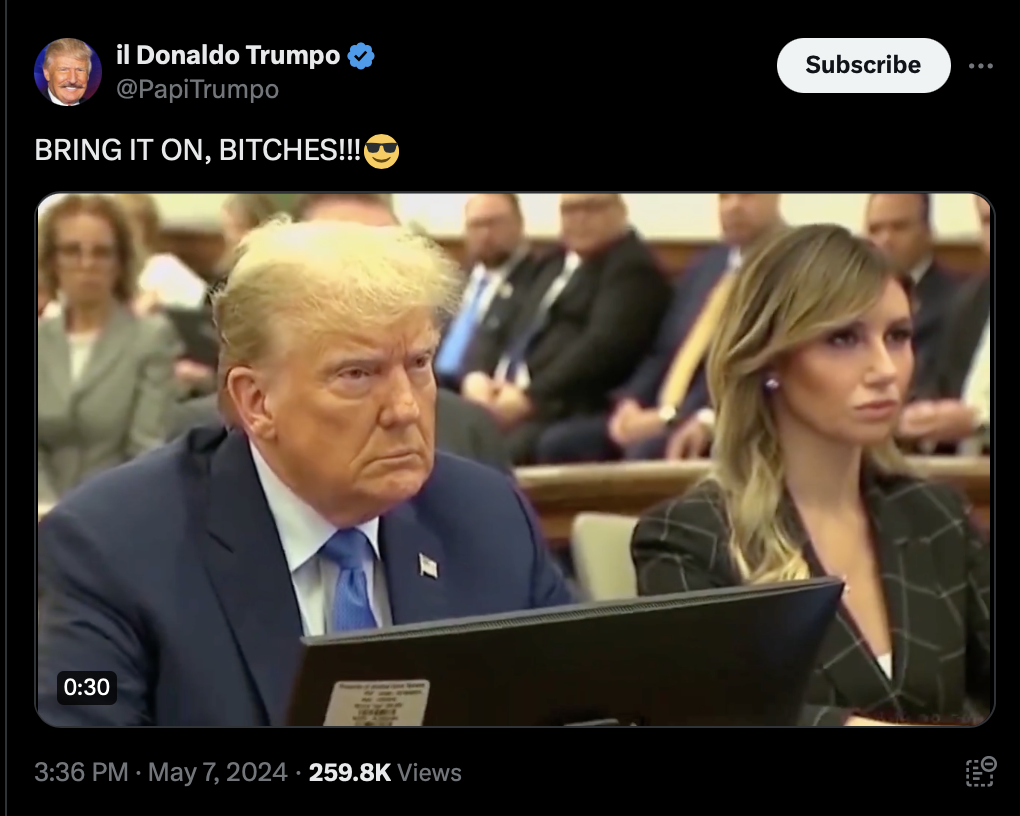Click the BRING IT ON post text
The width and height of the screenshot is (1020, 816).
coord(197,150)
